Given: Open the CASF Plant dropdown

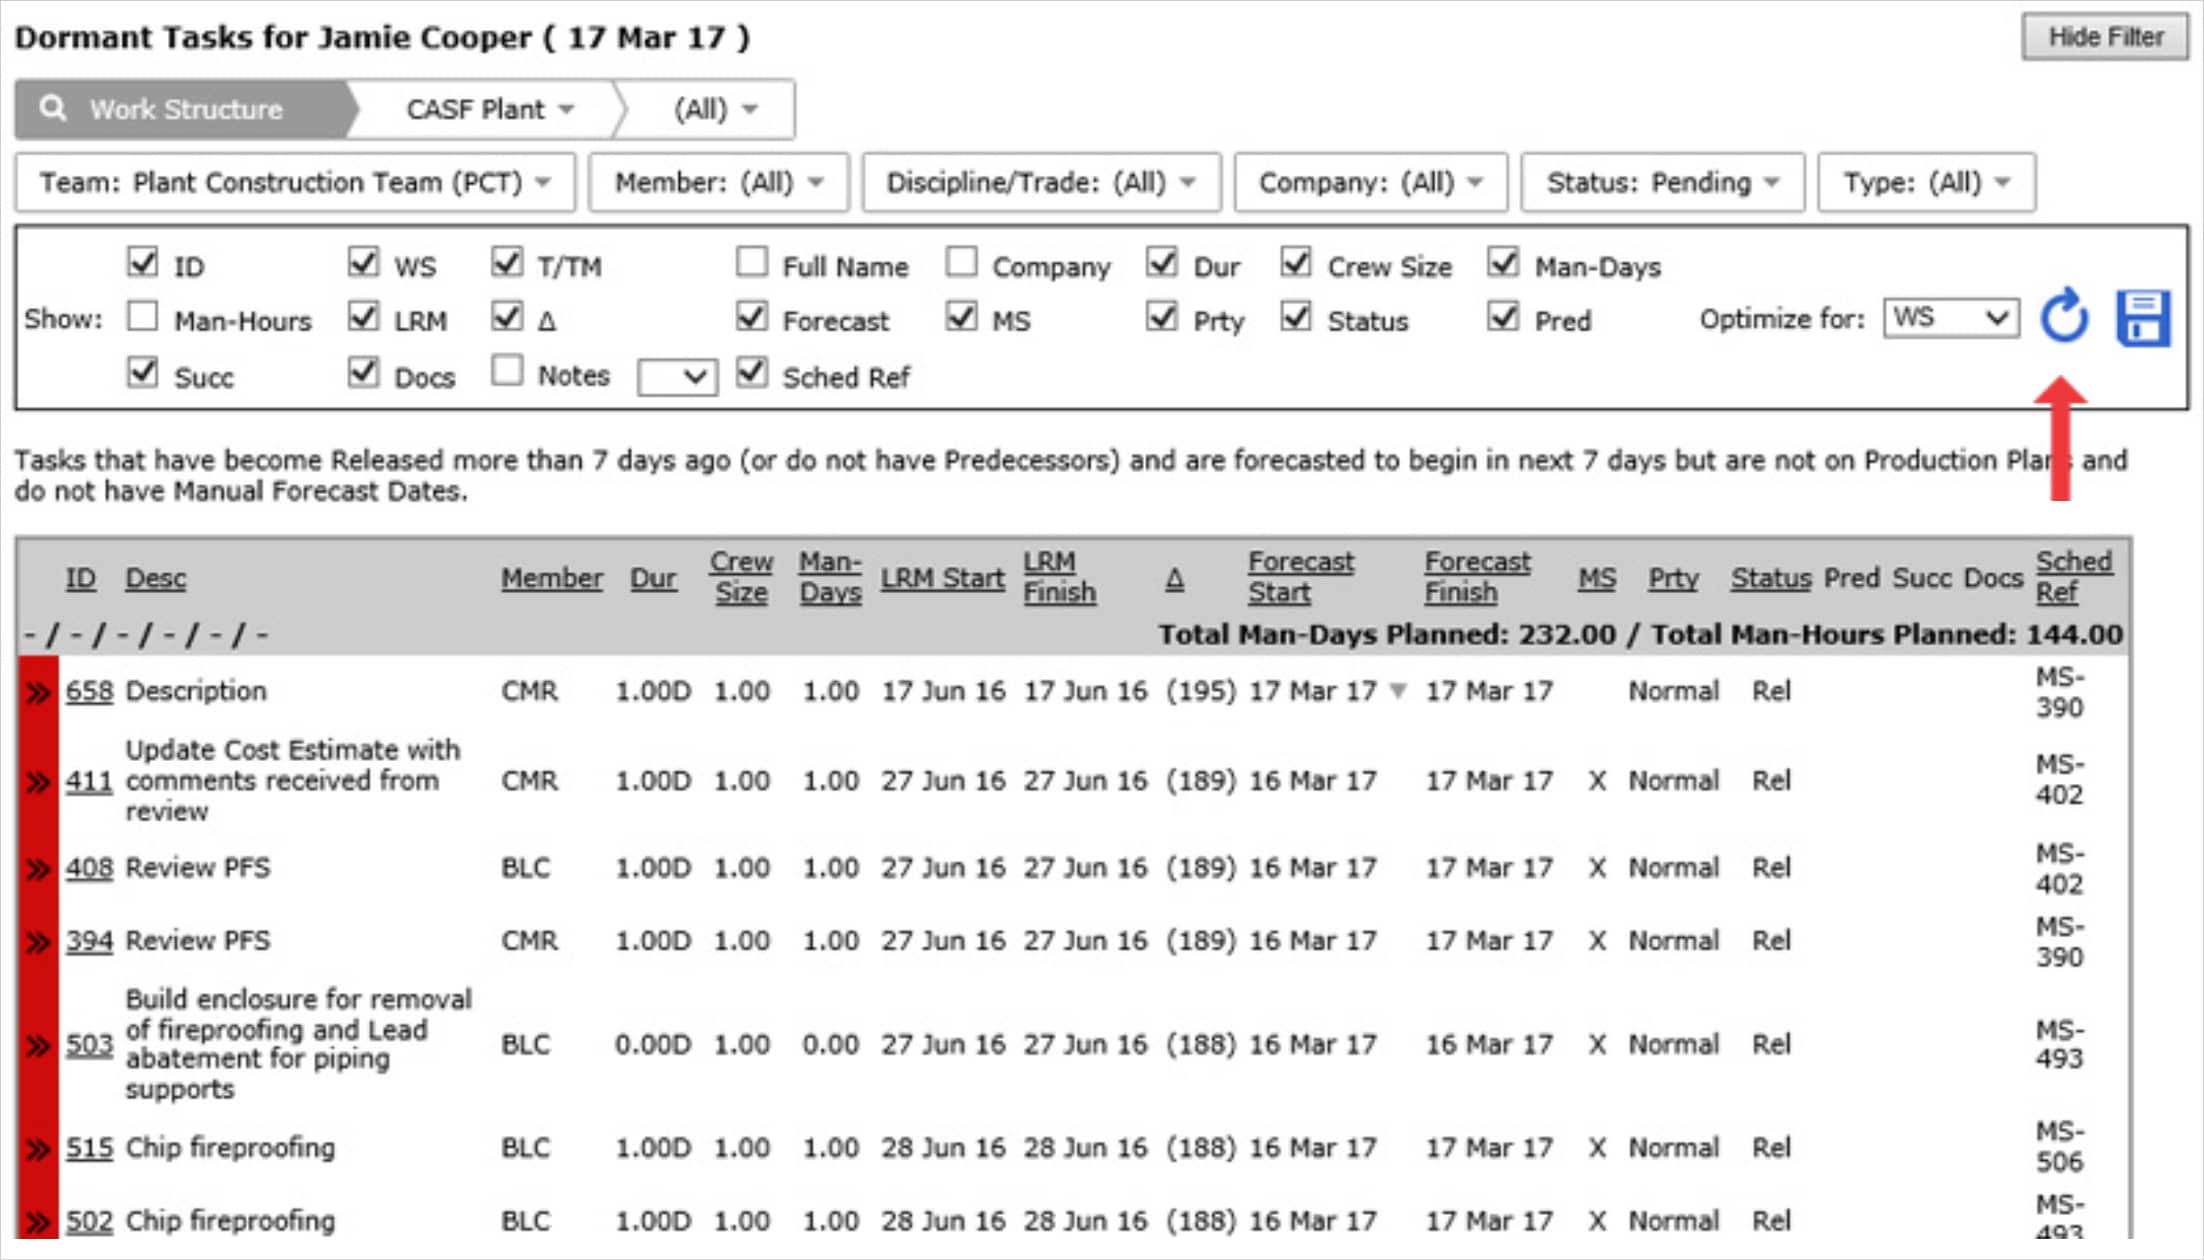Looking at the screenshot, I should pos(489,109).
